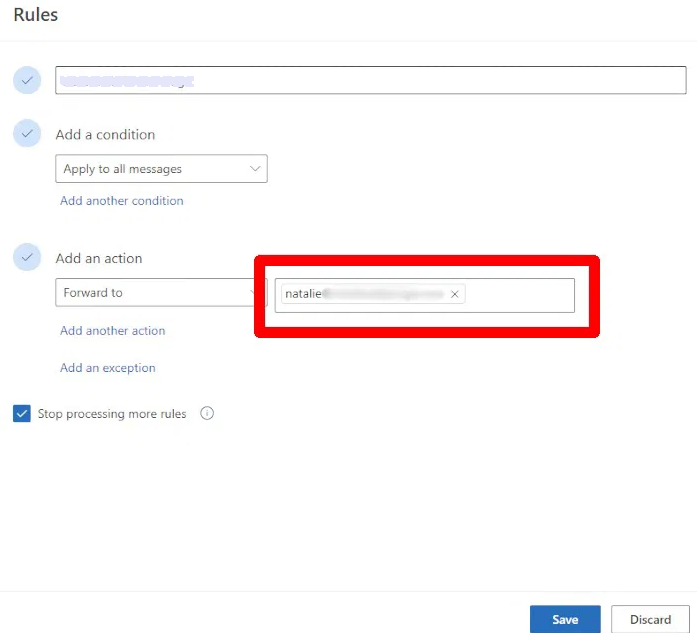The height and width of the screenshot is (633, 697).
Task: Click the checkmark circle beside the rule name
Action: point(27,80)
